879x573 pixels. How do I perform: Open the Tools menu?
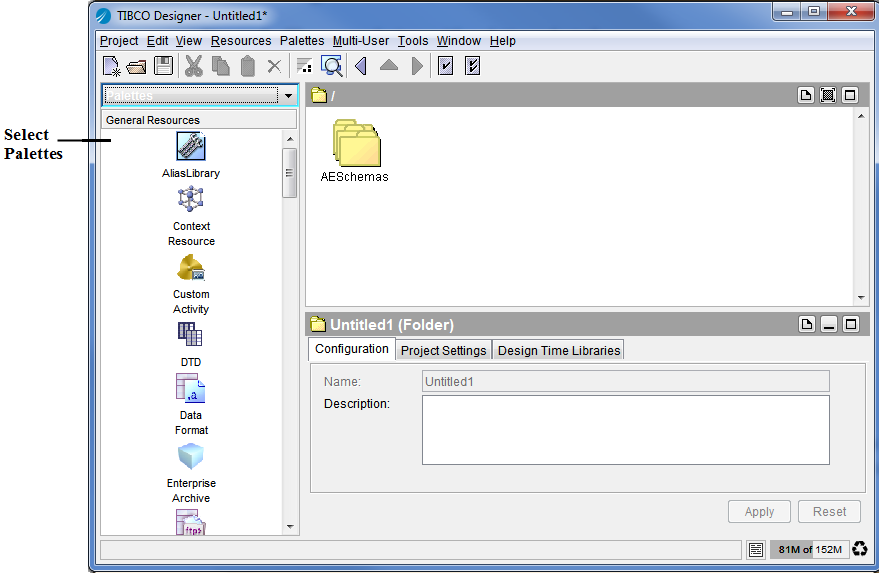413,41
